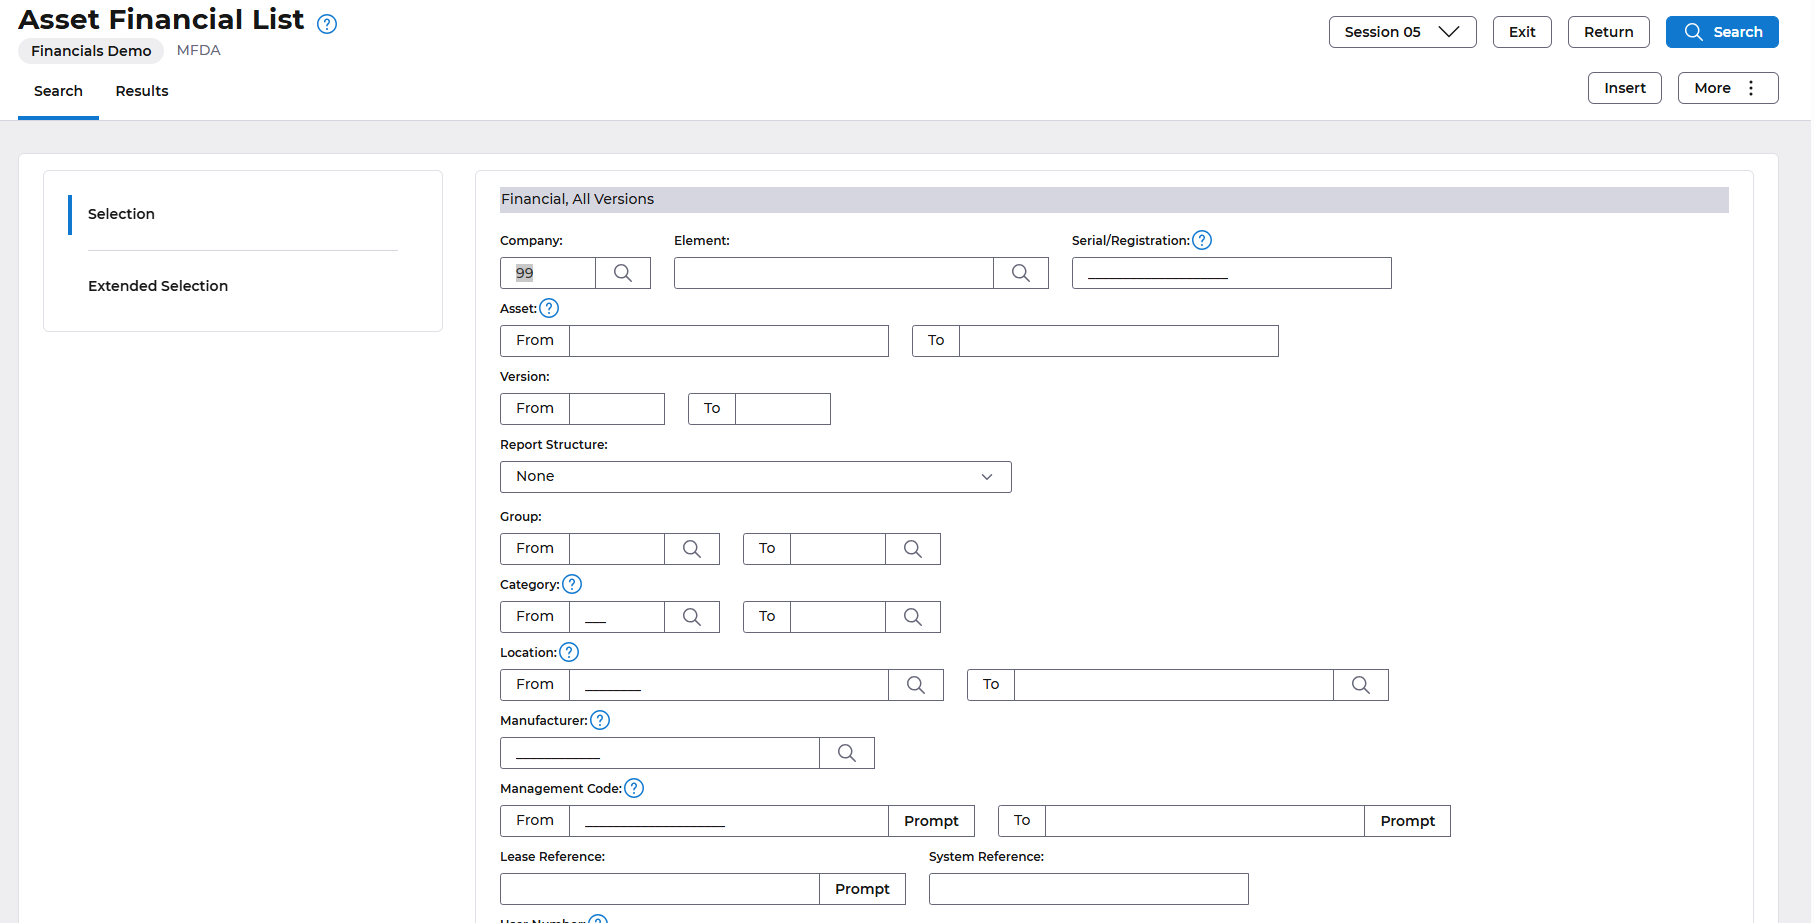This screenshot has width=1814, height=923.
Task: Expand the Report Structure dropdown
Action: coord(755,477)
